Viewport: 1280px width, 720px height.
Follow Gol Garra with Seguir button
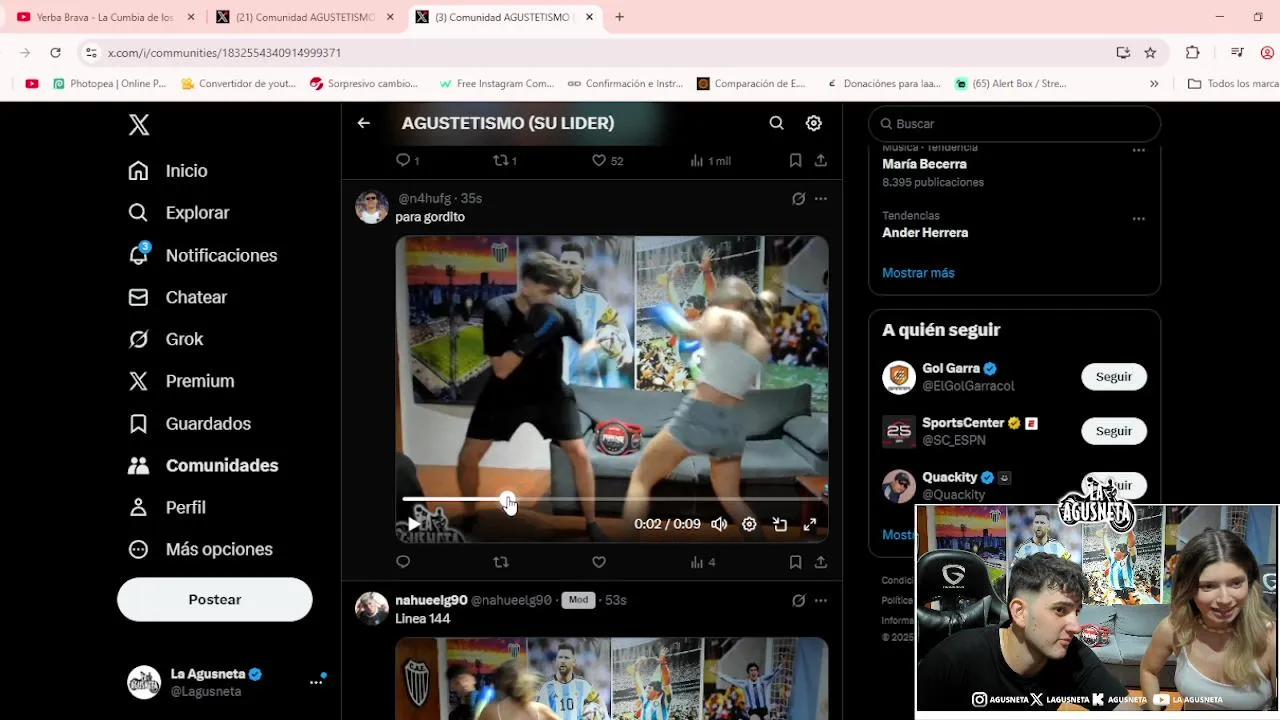pos(1113,377)
